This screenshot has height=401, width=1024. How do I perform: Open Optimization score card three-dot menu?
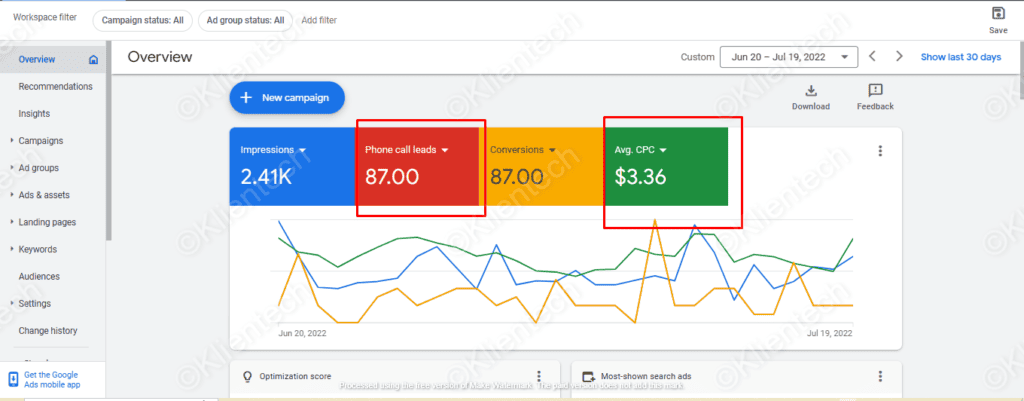538,376
